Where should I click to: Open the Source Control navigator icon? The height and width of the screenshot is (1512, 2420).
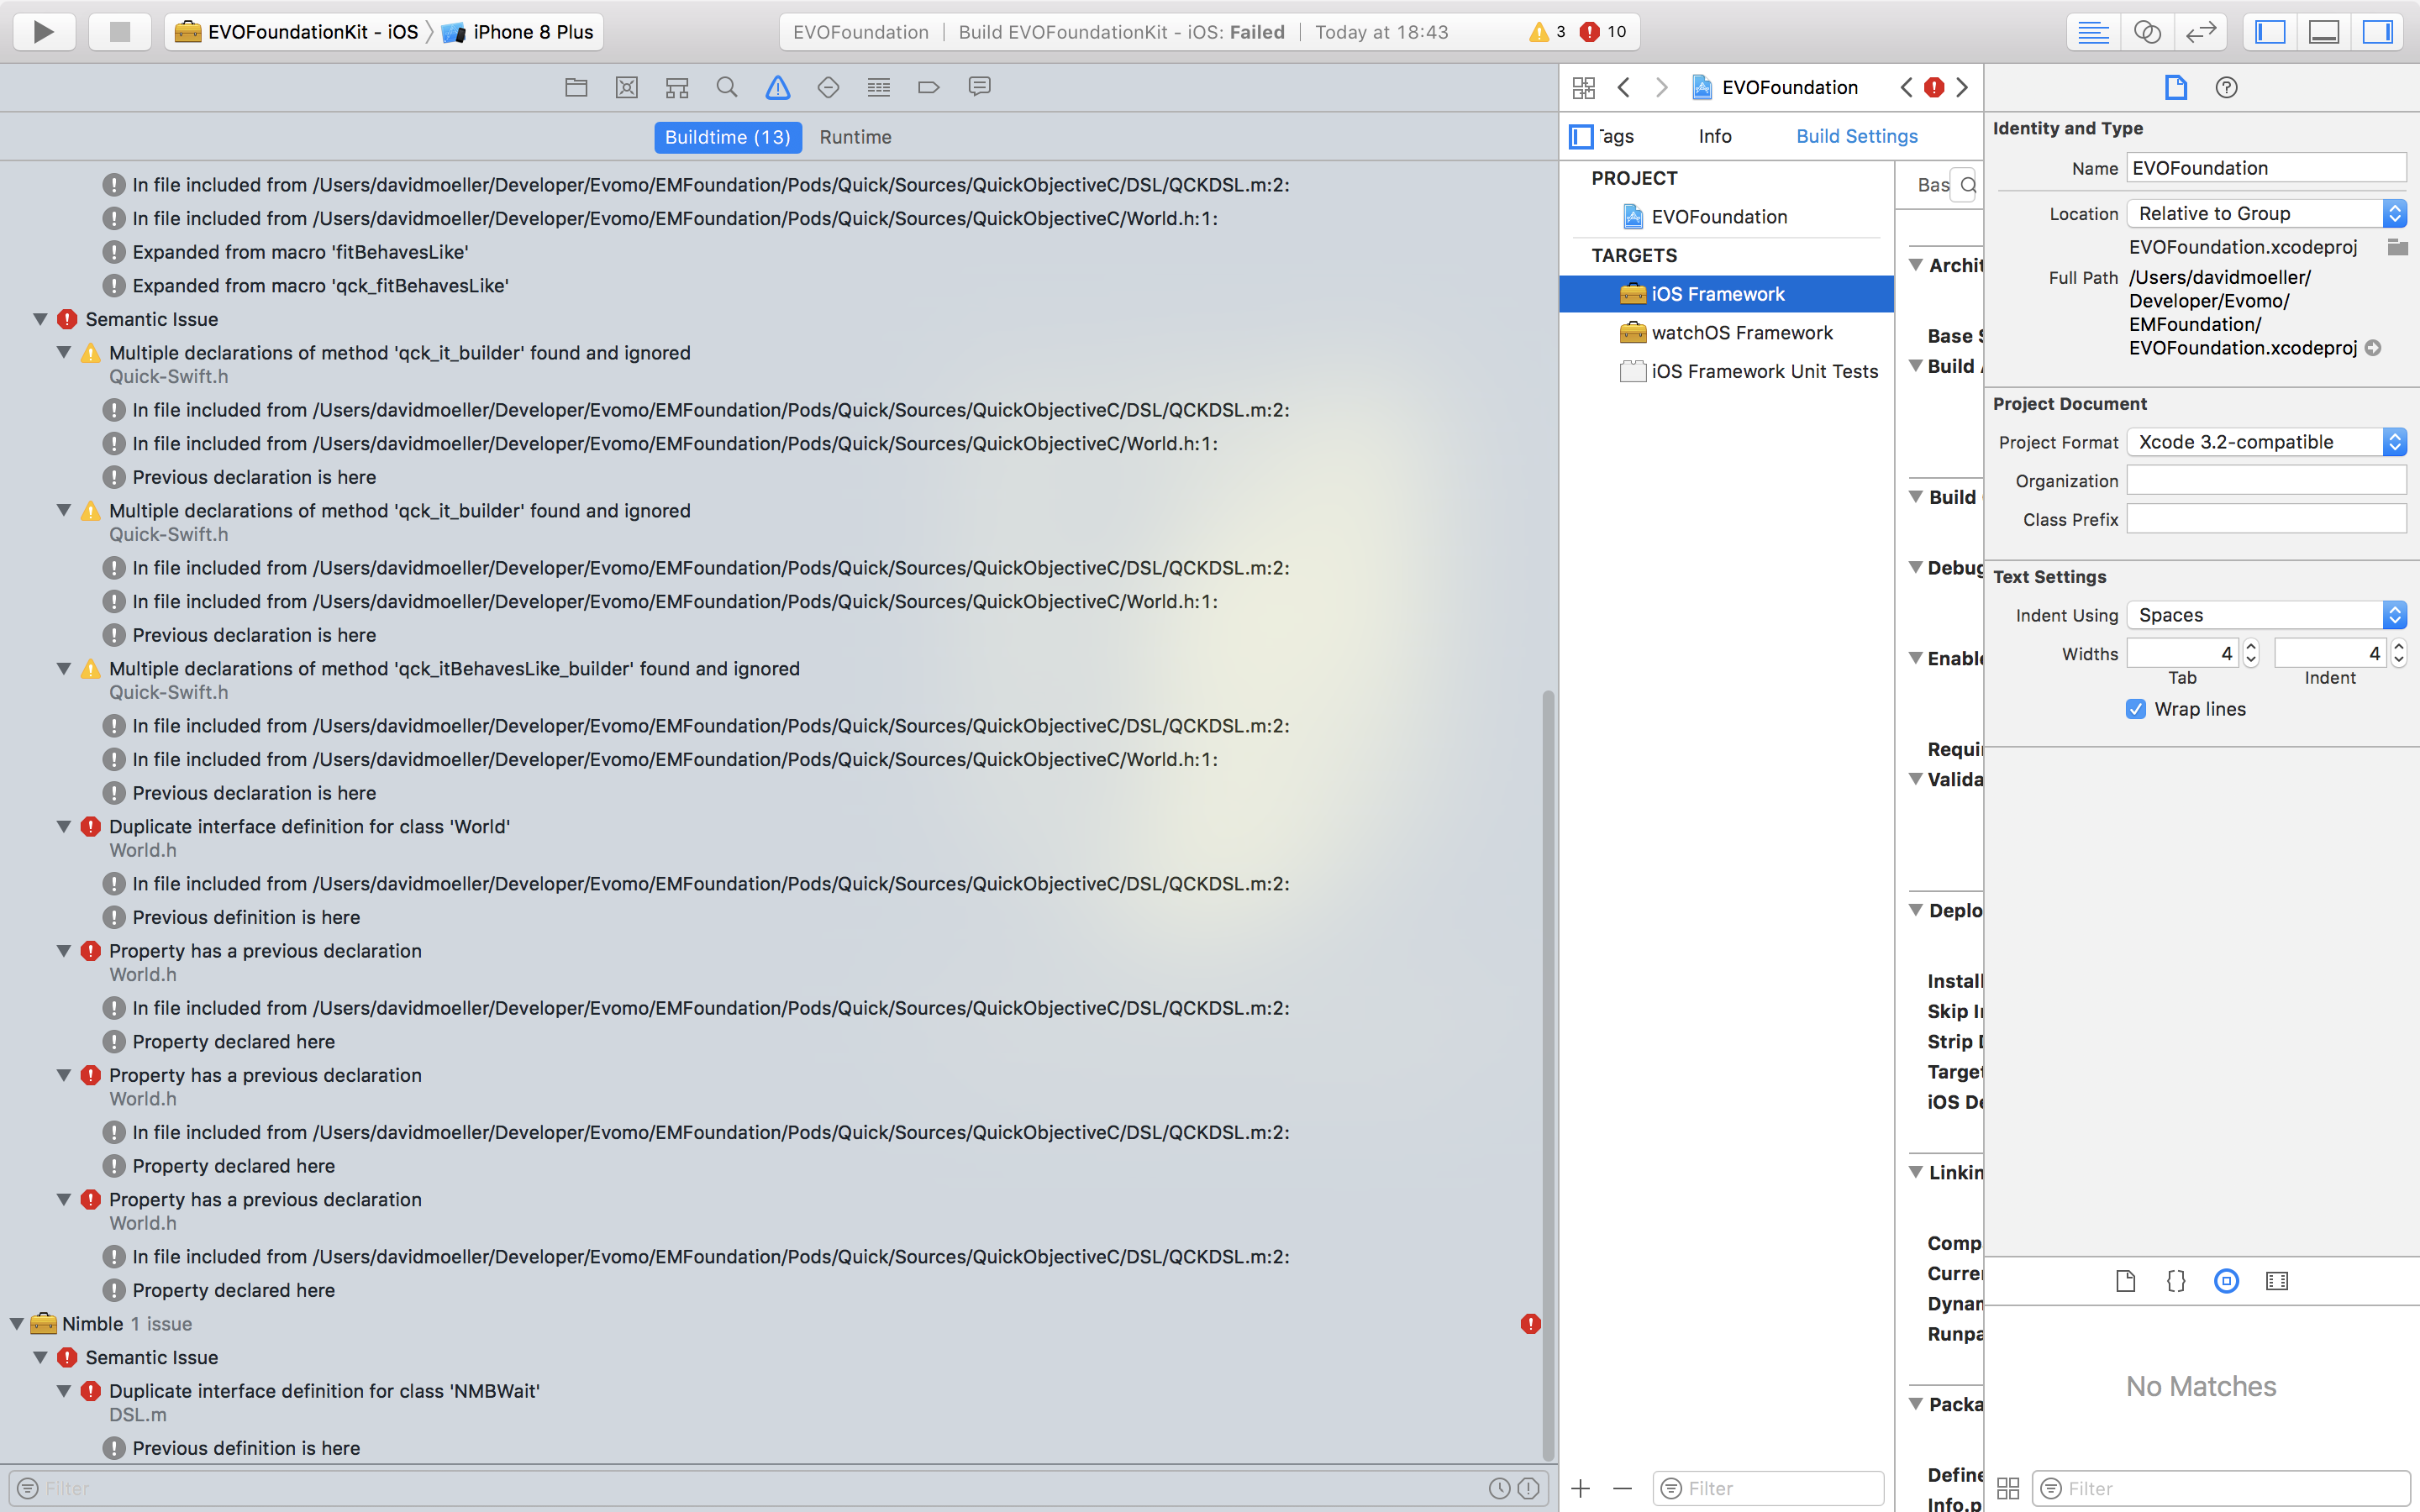(x=627, y=87)
